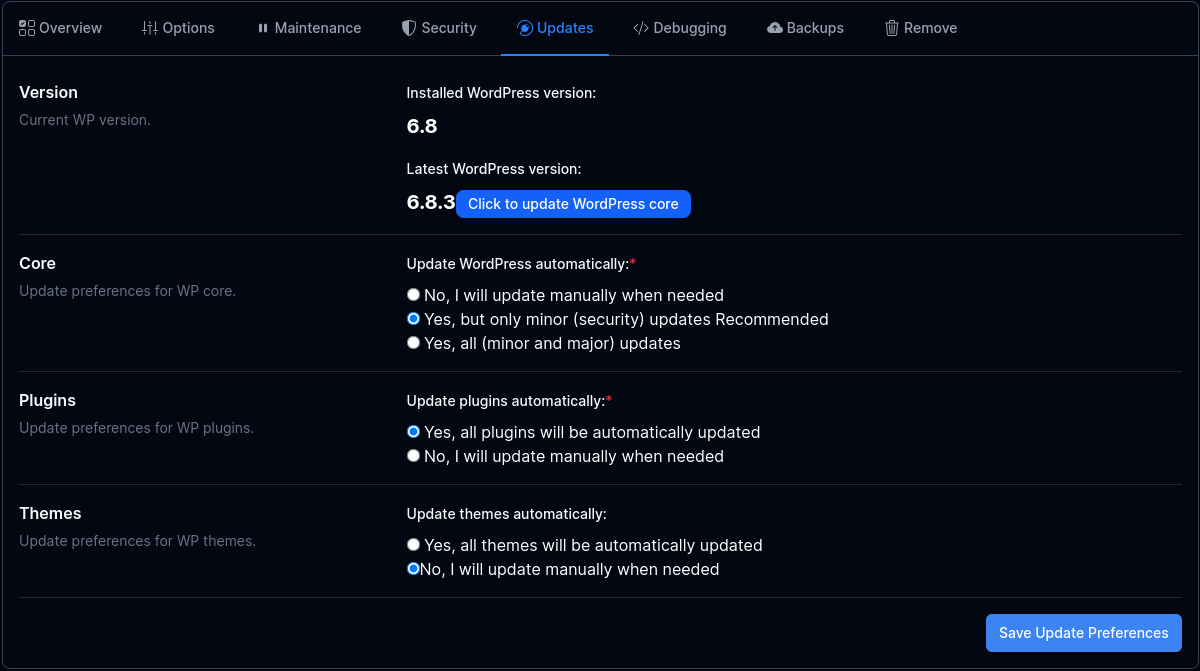Click the Maintenance pause icon
The height and width of the screenshot is (671, 1200).
click(263, 28)
